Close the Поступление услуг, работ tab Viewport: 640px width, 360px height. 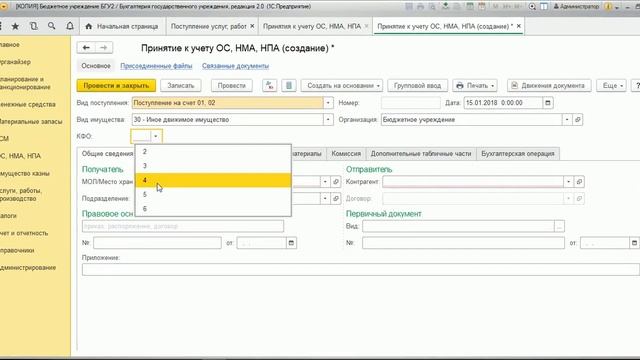pos(252,26)
